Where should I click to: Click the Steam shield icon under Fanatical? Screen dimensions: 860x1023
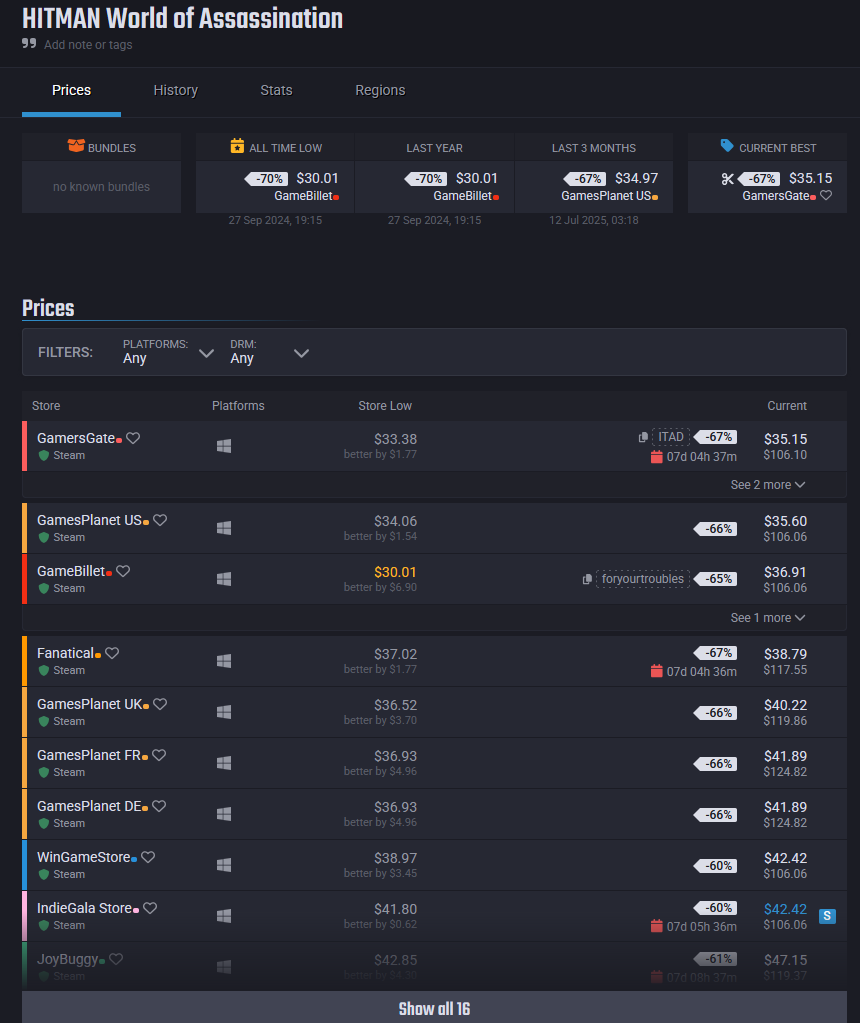(44, 670)
